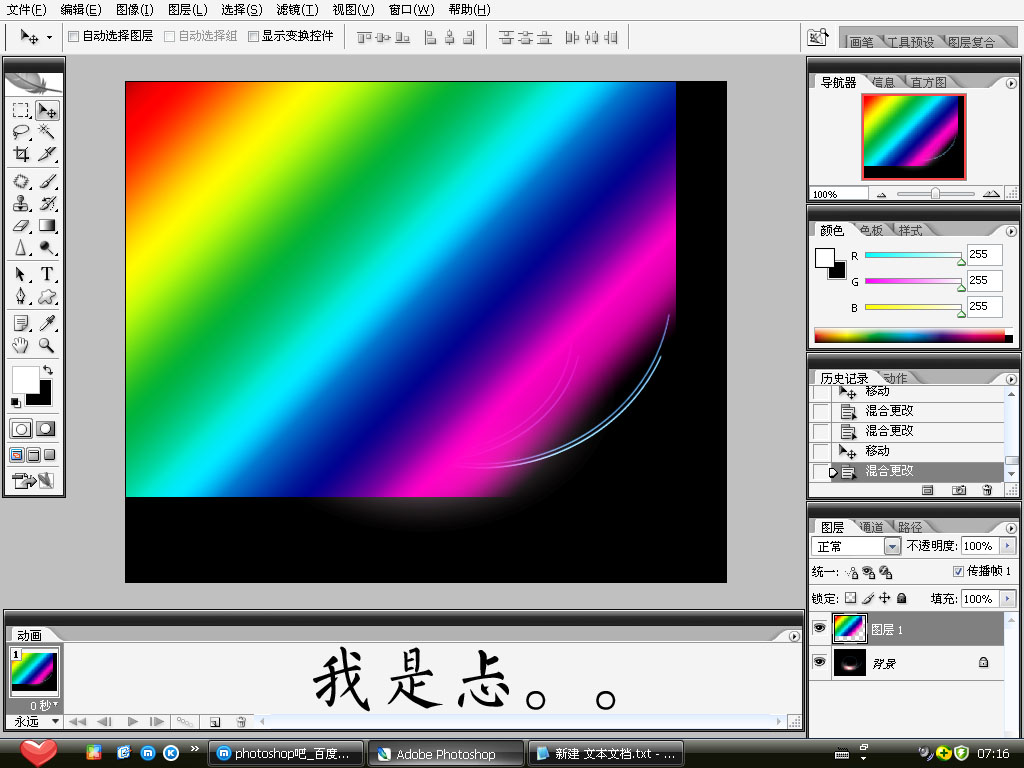Enable 自动选择图层 checkbox
The height and width of the screenshot is (768, 1024).
74,36
